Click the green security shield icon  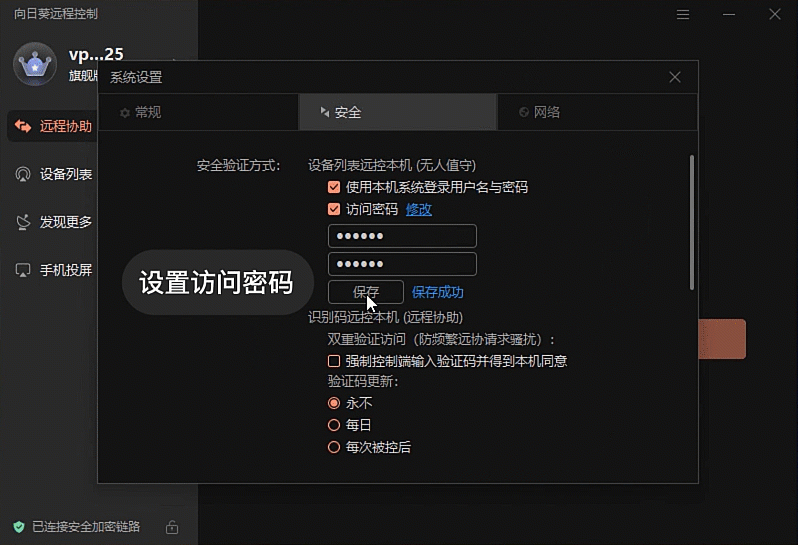tap(18, 526)
